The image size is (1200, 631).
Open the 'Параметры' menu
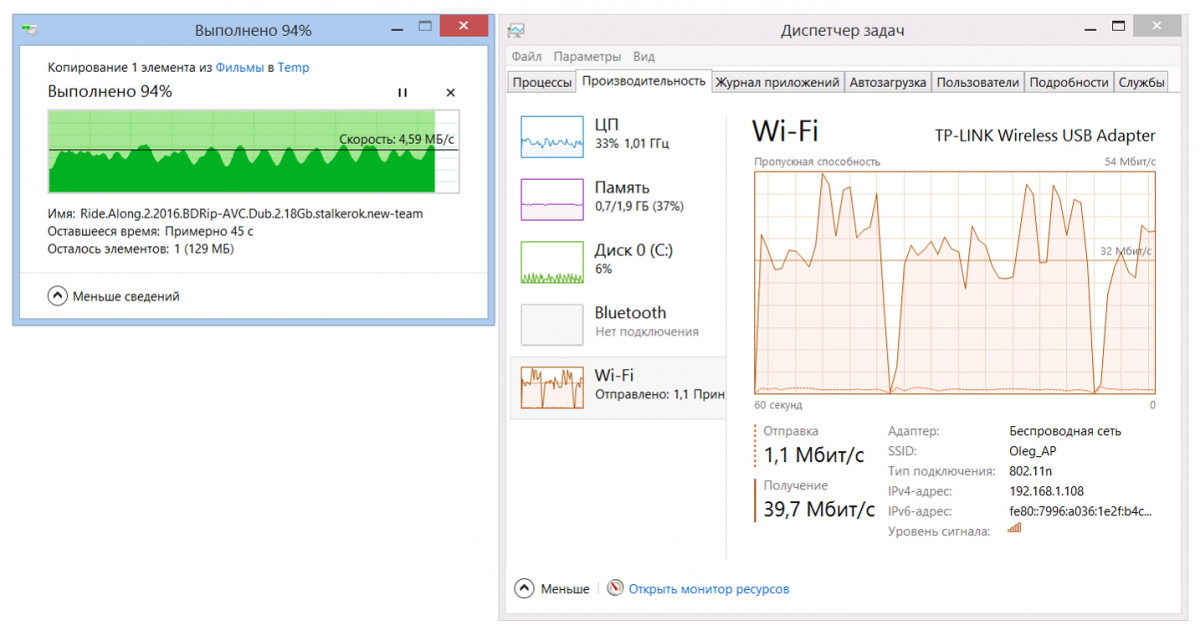point(587,56)
